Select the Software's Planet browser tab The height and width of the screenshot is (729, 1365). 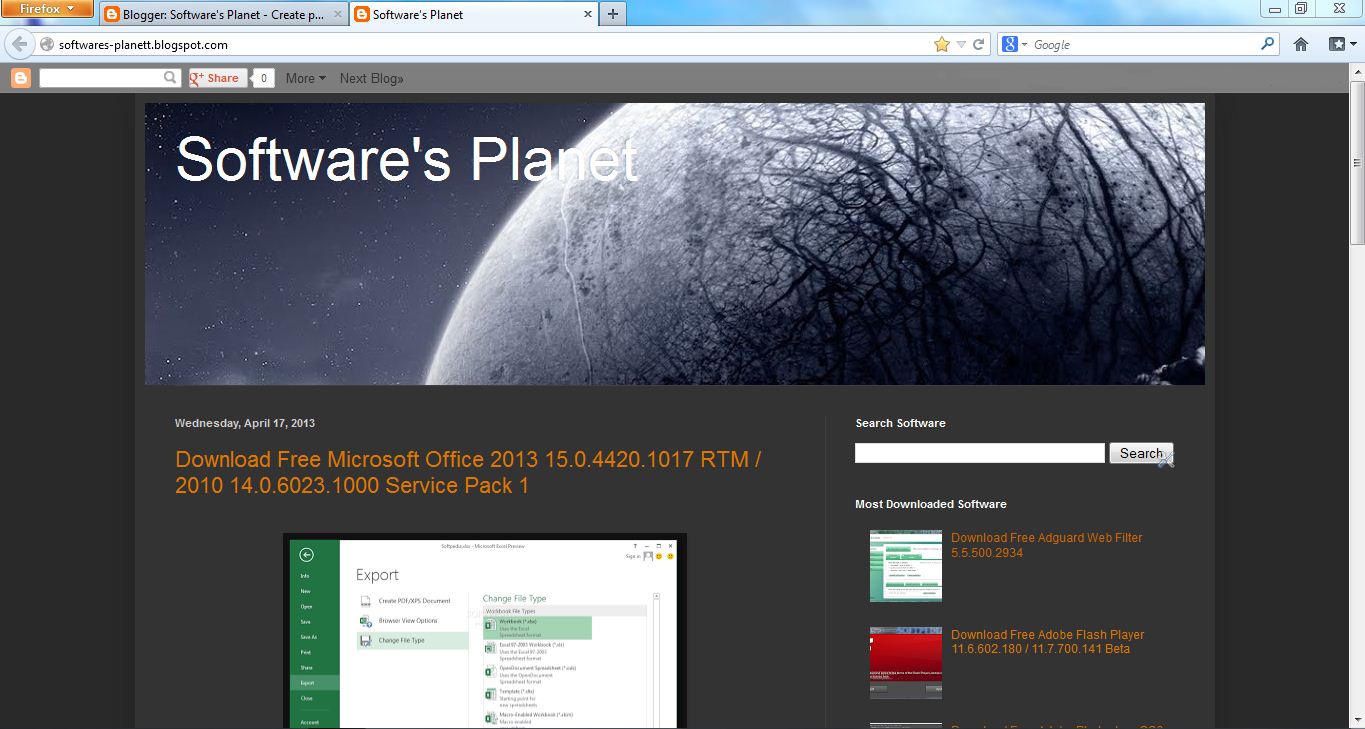(x=472, y=15)
